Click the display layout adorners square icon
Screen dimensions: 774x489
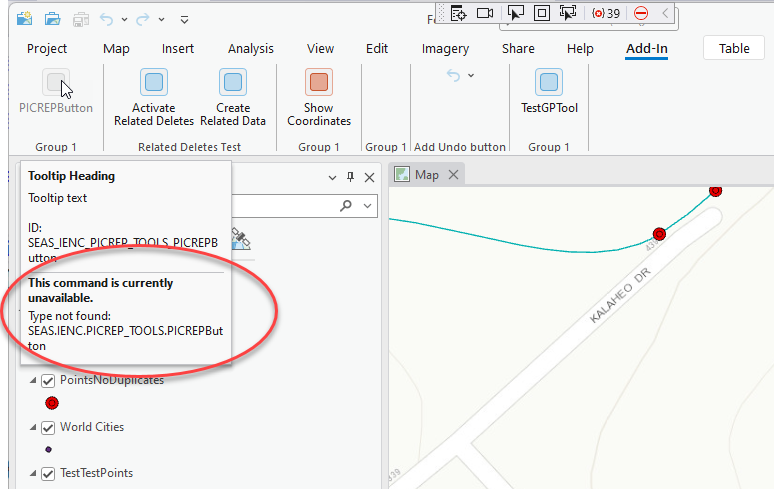point(542,13)
